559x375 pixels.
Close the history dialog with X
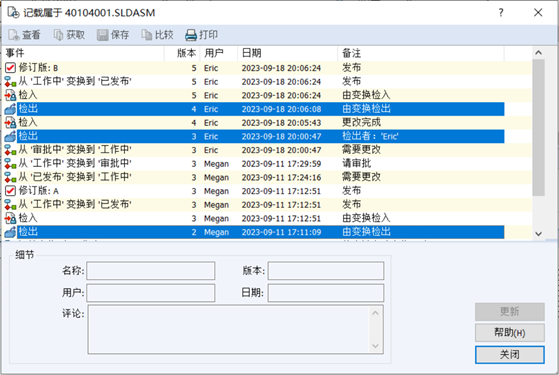tap(538, 13)
